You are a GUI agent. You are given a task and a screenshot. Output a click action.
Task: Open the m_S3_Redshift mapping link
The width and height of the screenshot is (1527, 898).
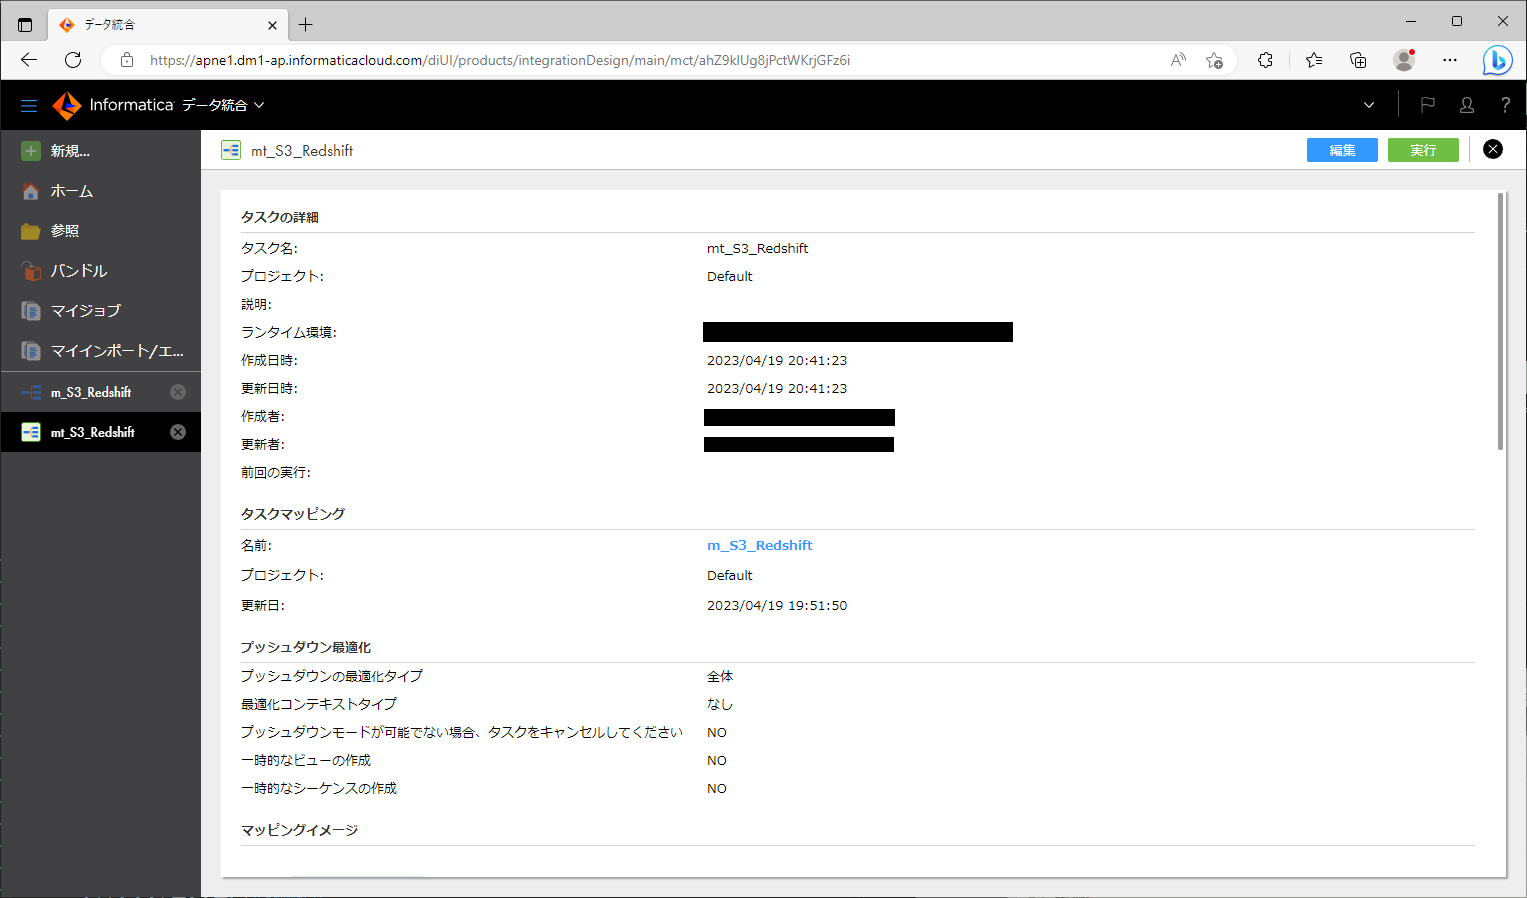tap(759, 545)
